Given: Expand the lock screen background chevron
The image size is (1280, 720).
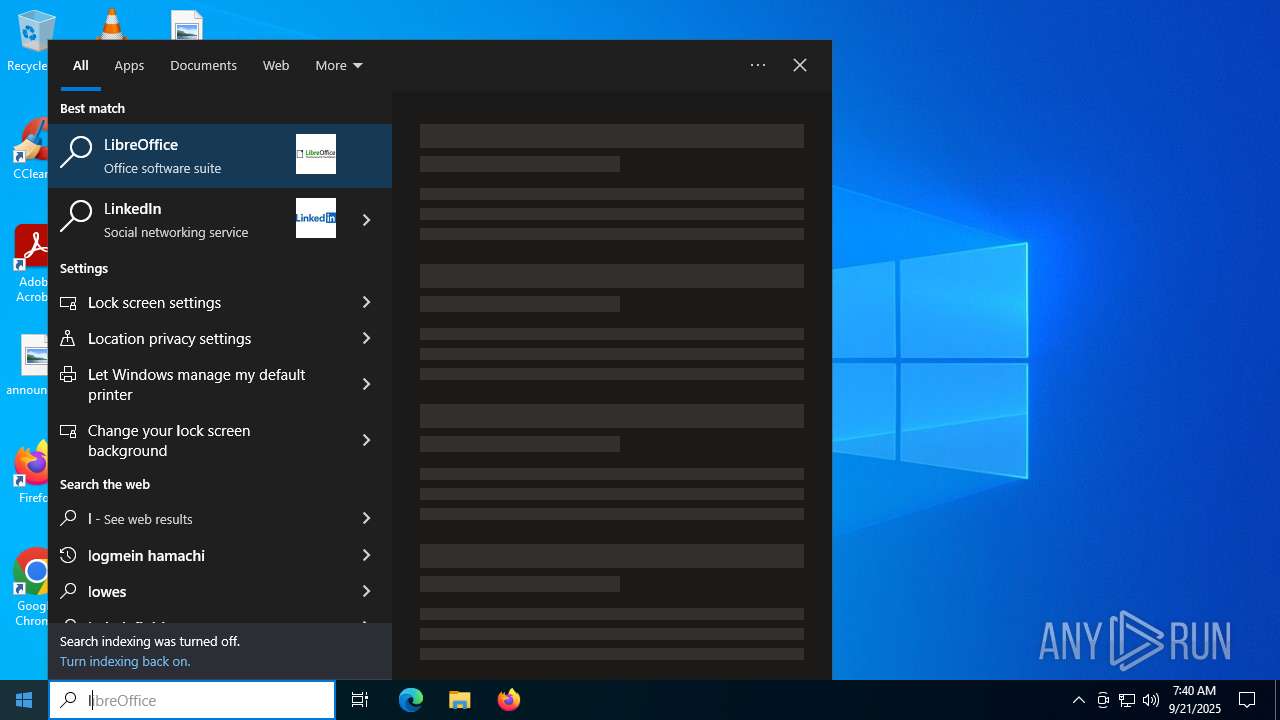Looking at the screenshot, I should pos(366,440).
